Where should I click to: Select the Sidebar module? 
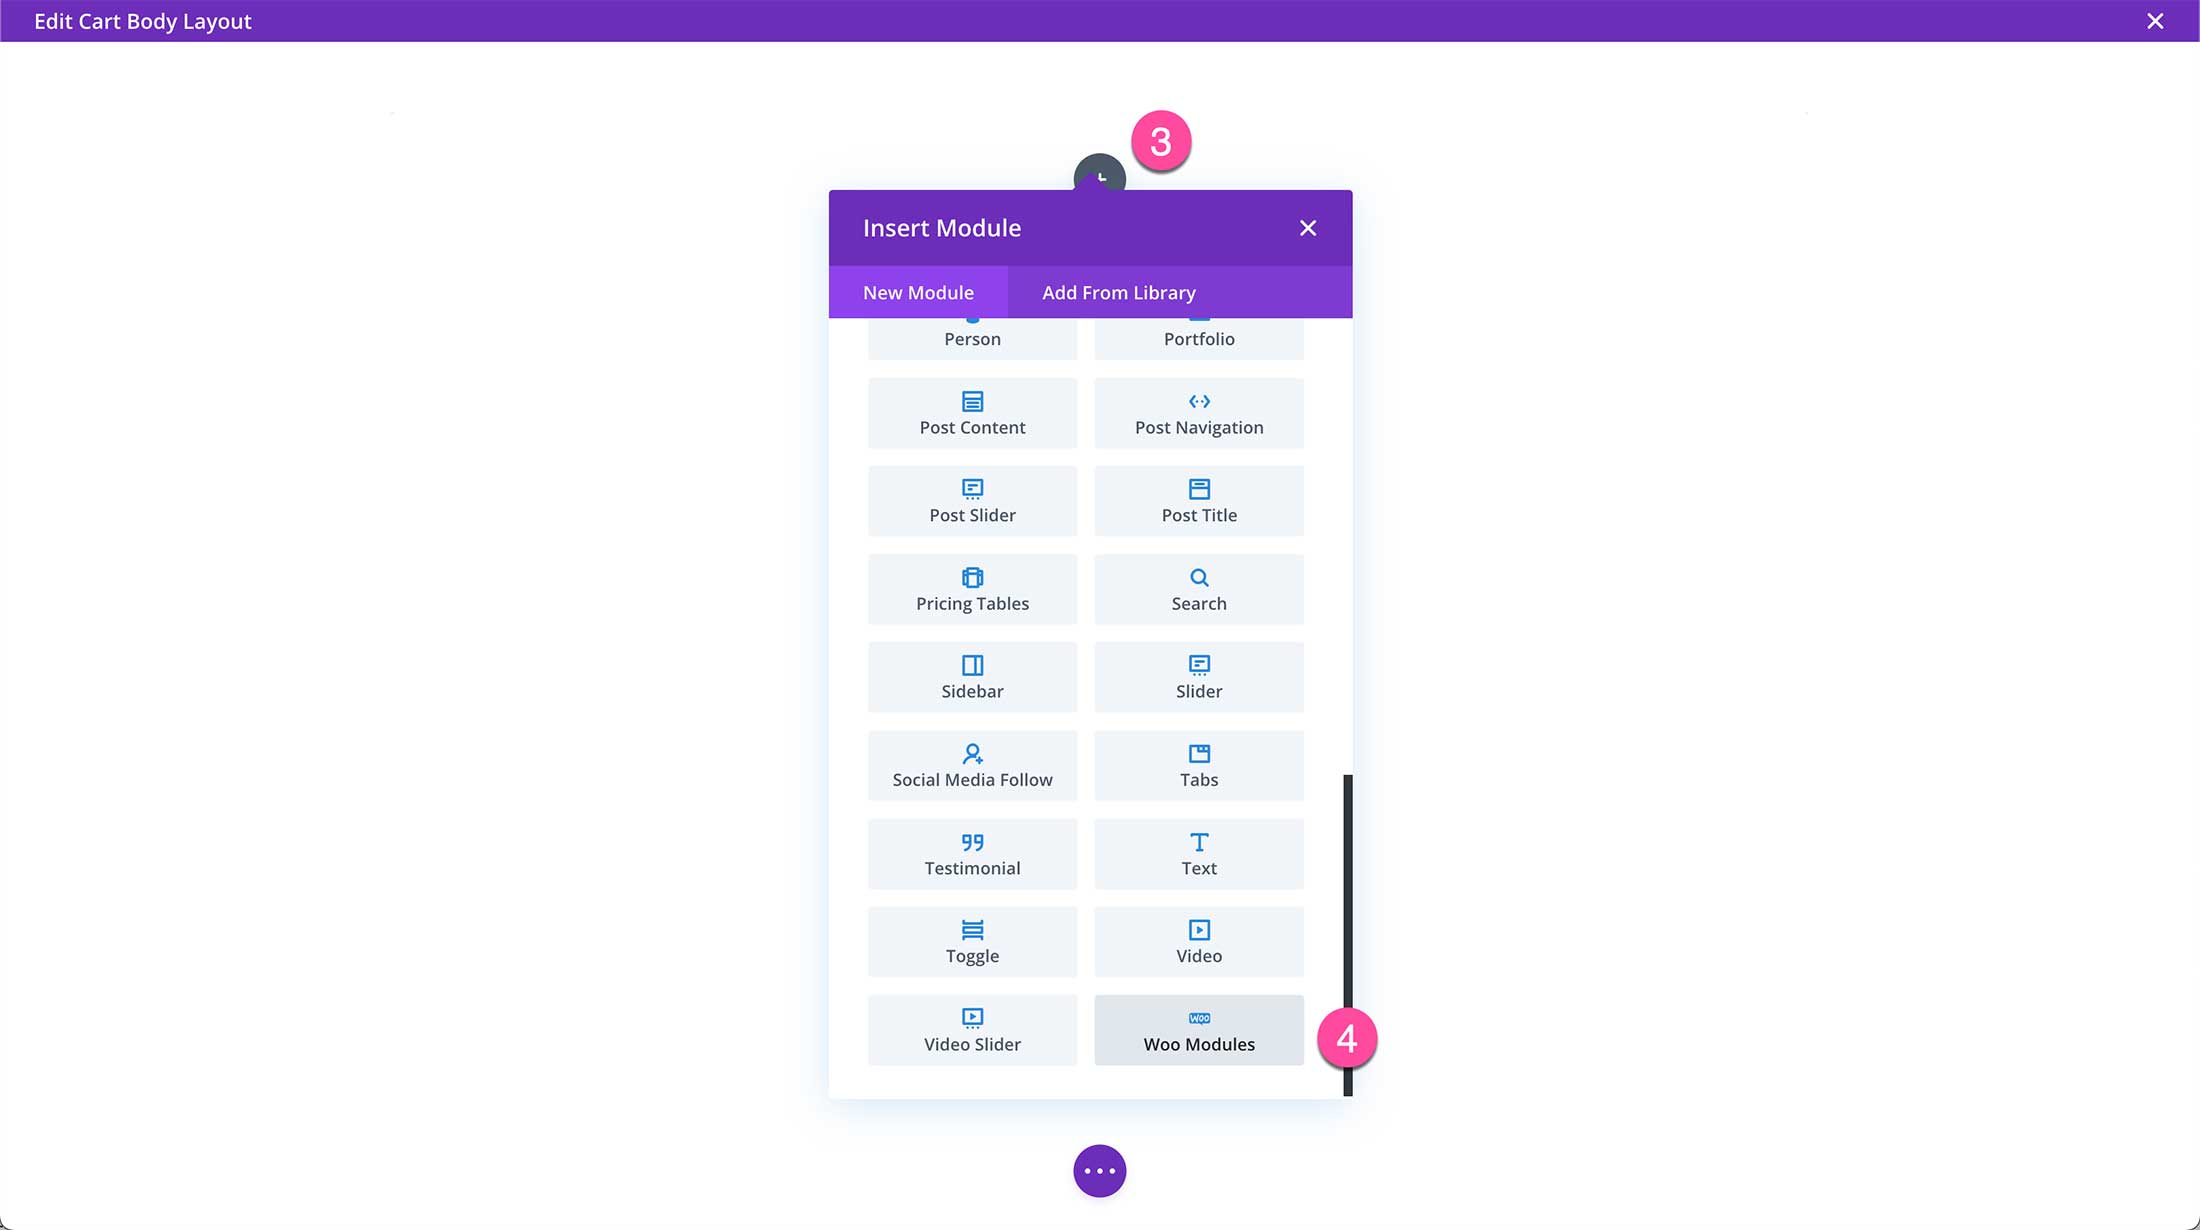(x=972, y=677)
